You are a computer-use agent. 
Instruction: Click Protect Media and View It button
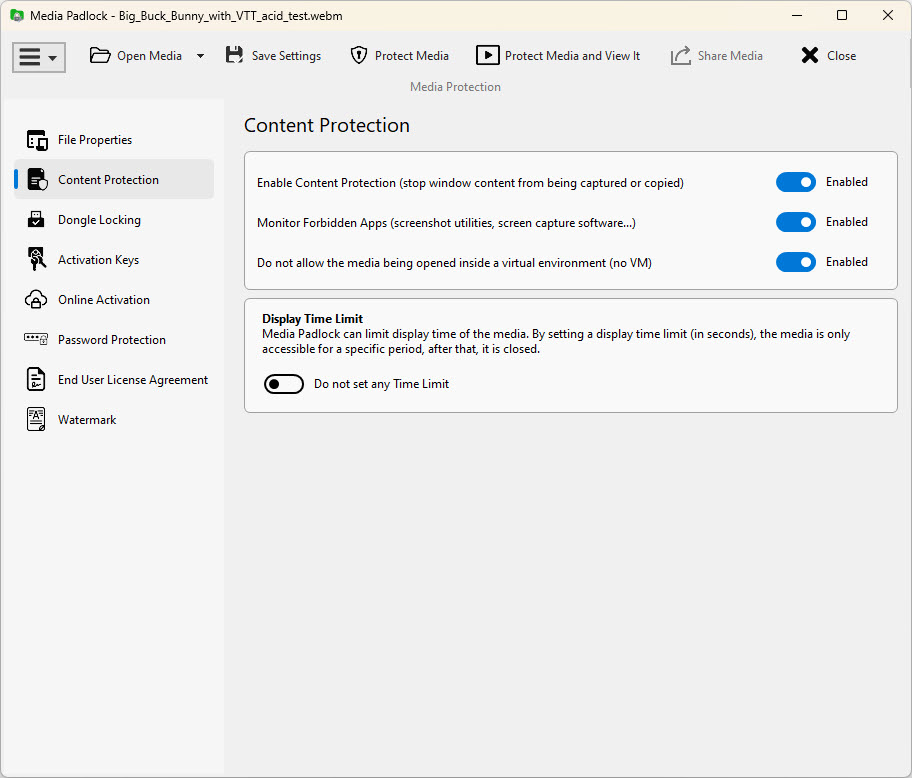tap(558, 56)
